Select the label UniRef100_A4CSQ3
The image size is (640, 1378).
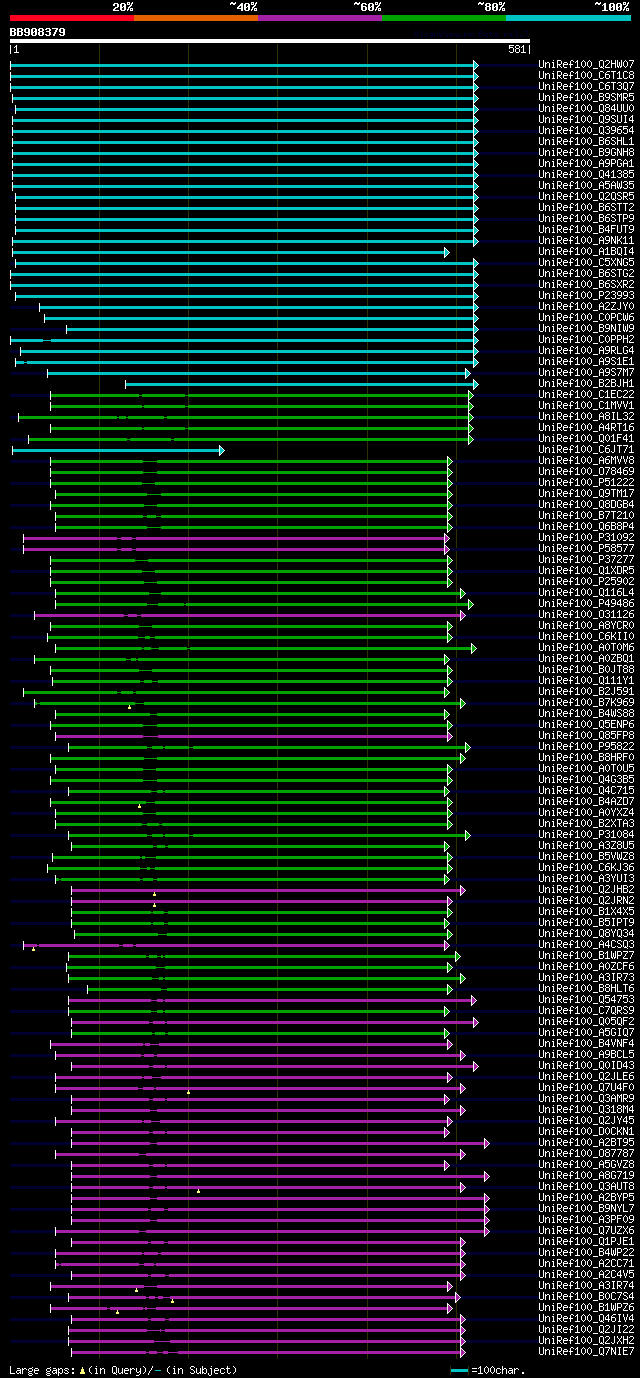click(586, 945)
